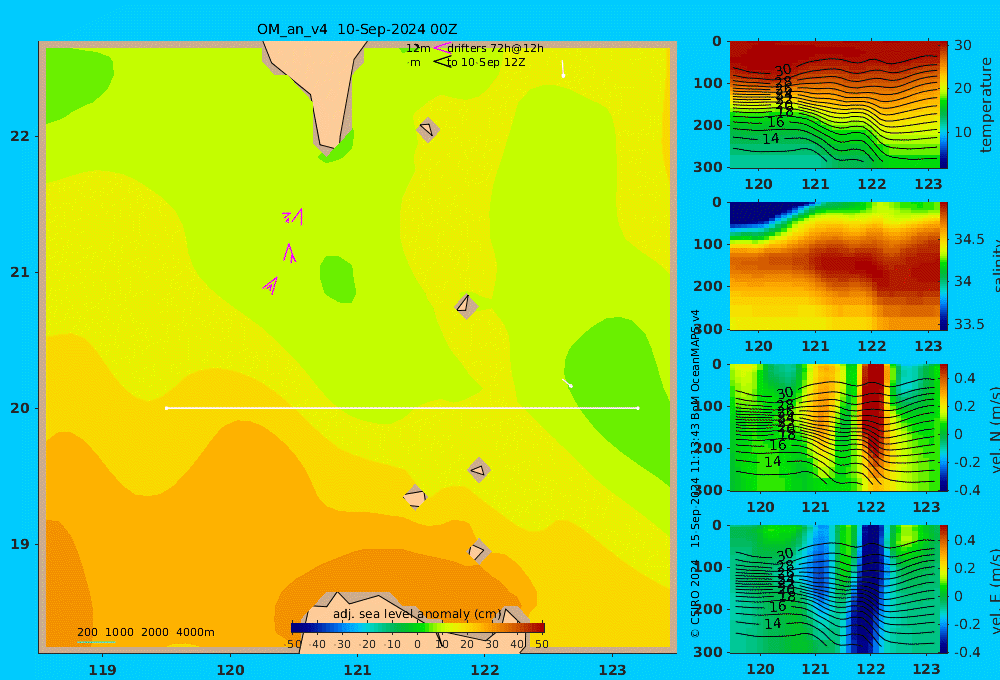
Task: Click the 'temperature' colorbar label
Action: (x=986, y=105)
